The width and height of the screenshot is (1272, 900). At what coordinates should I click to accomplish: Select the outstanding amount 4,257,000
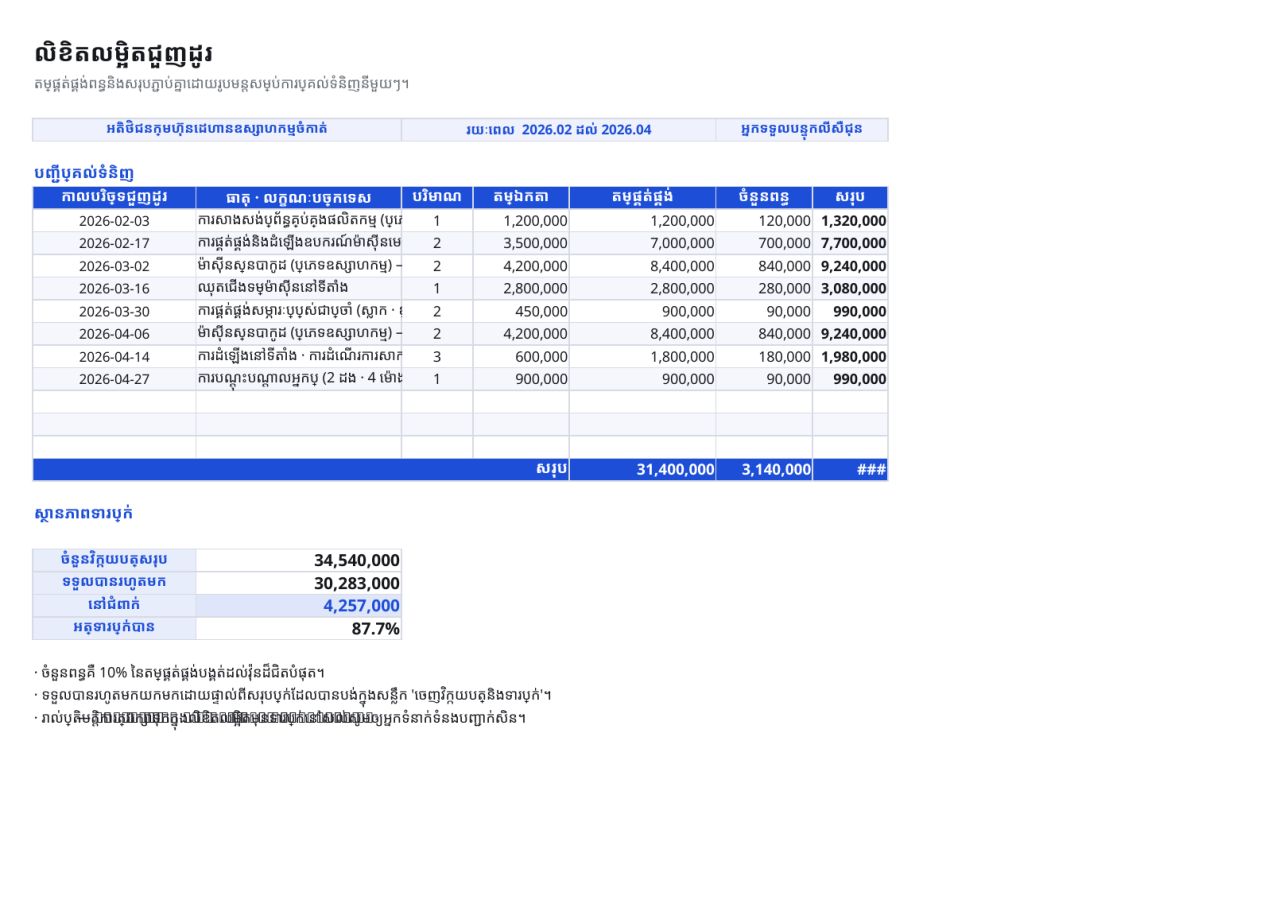click(x=299, y=606)
